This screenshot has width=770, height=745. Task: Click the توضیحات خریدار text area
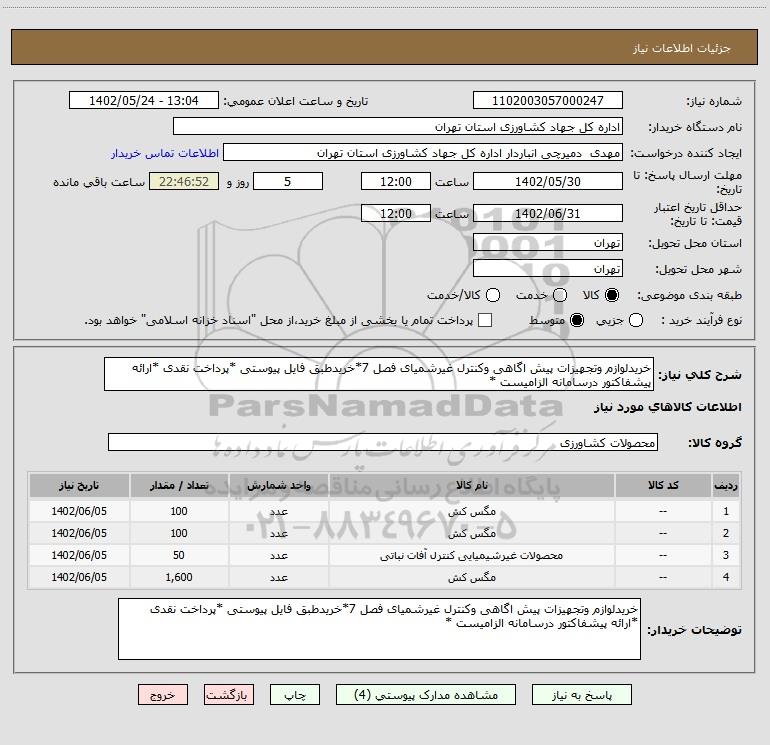pos(379,629)
